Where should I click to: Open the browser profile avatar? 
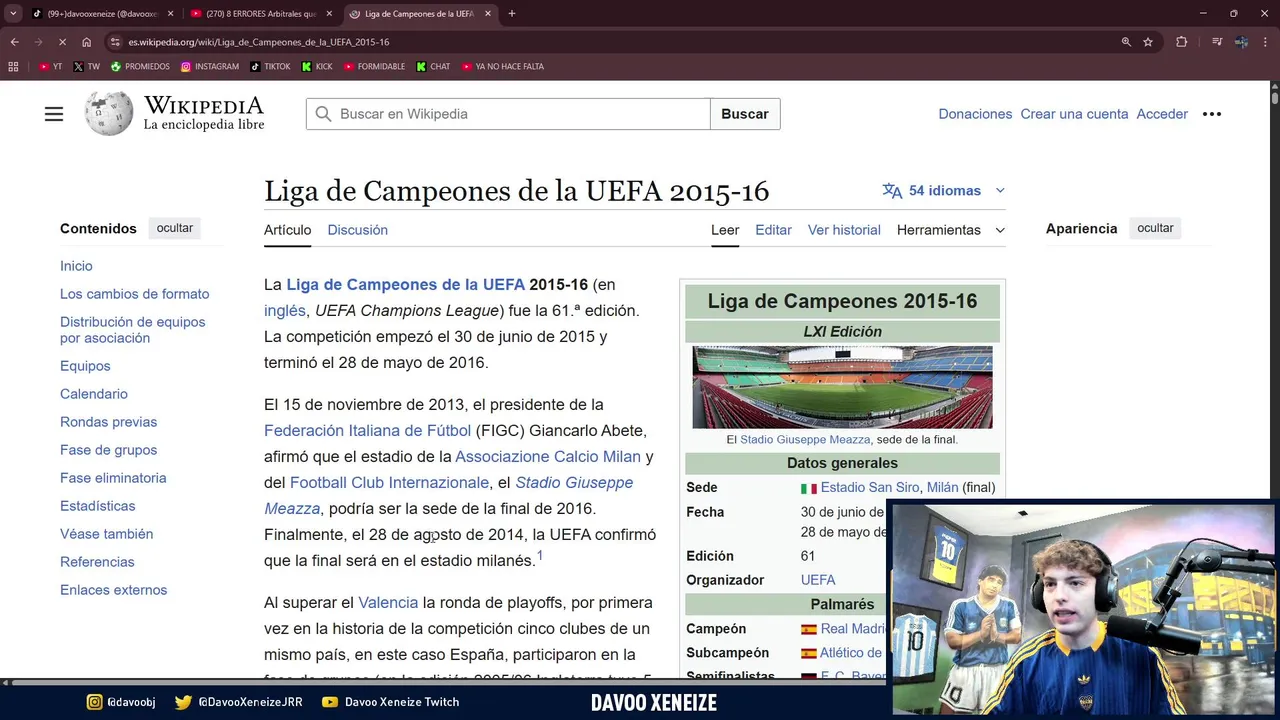coord(1241,42)
